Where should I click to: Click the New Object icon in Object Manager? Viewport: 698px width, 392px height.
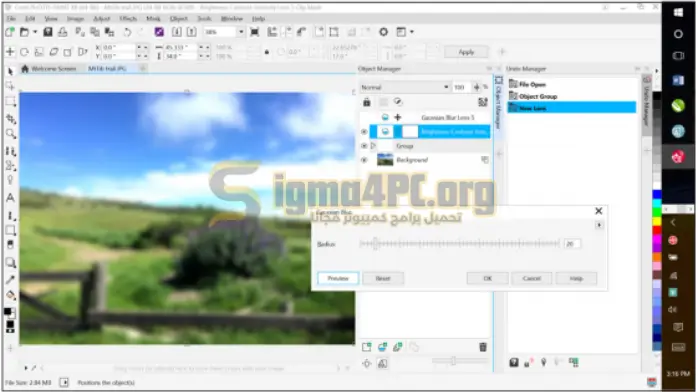[366, 347]
